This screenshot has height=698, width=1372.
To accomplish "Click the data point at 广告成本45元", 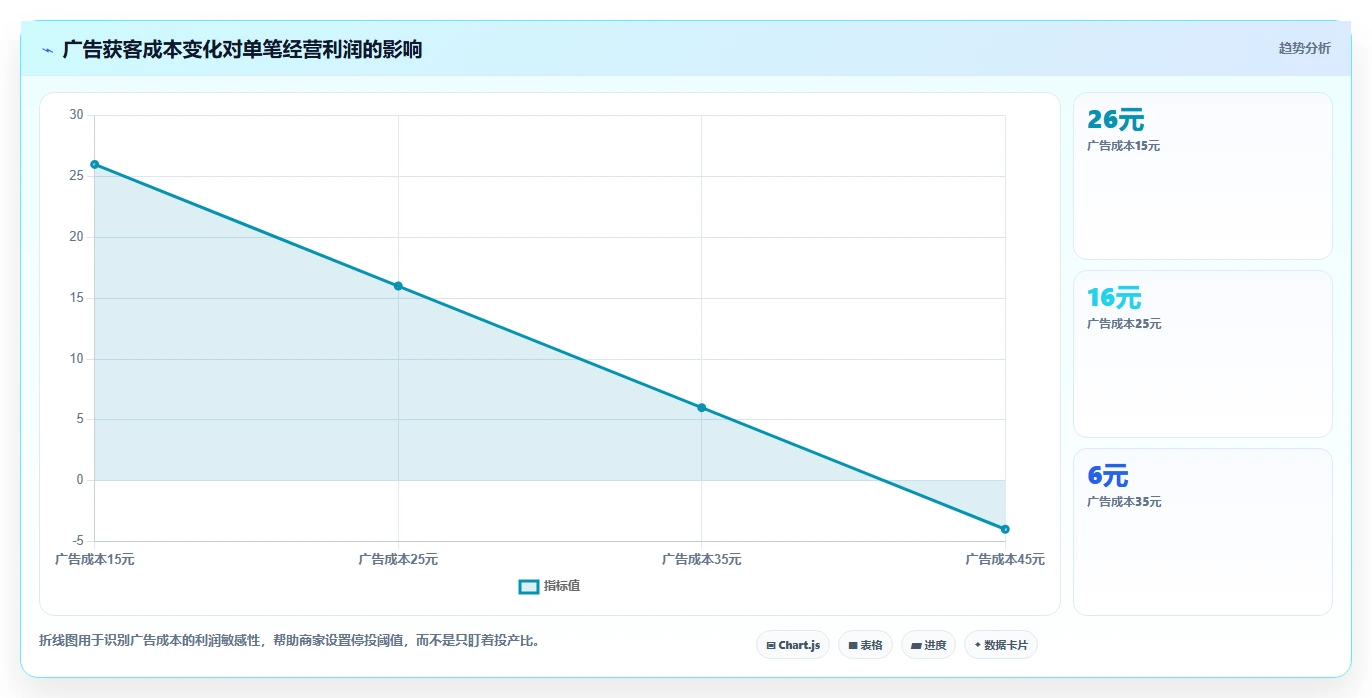I will coord(1005,529).
